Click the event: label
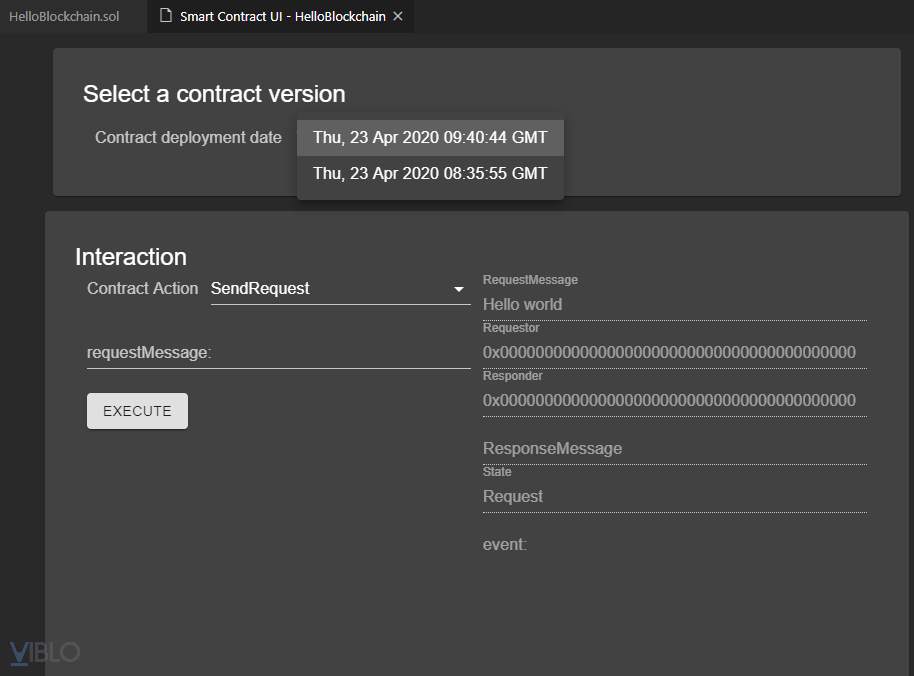 click(x=504, y=544)
